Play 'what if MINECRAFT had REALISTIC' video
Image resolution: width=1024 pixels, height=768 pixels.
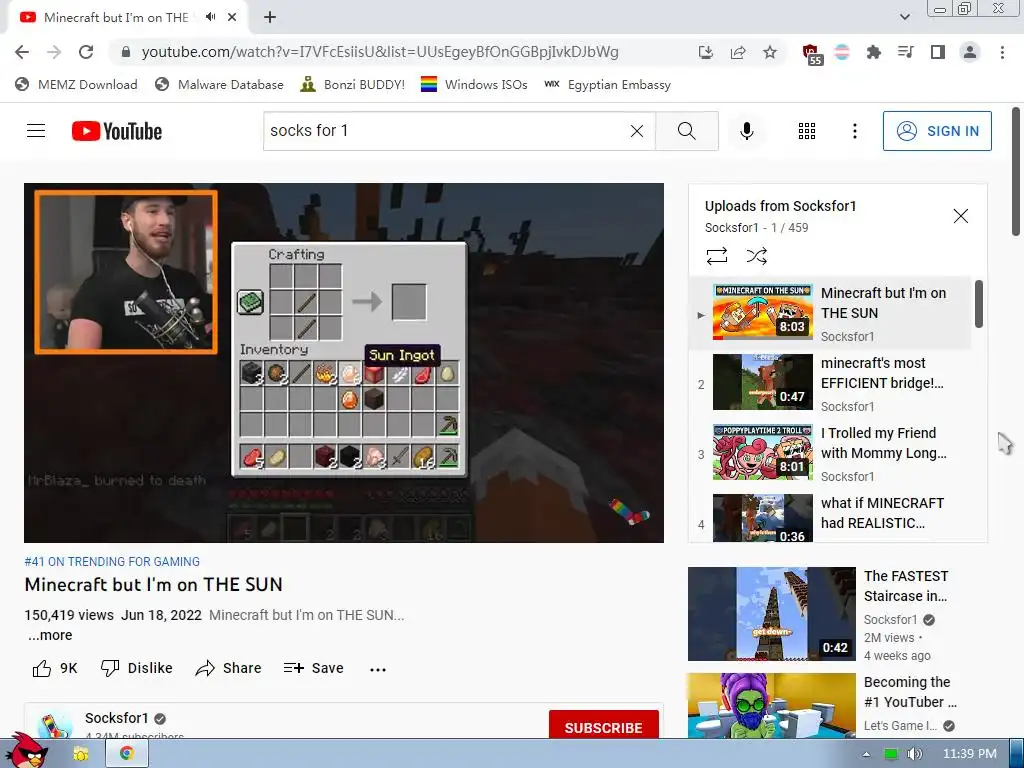(830, 517)
